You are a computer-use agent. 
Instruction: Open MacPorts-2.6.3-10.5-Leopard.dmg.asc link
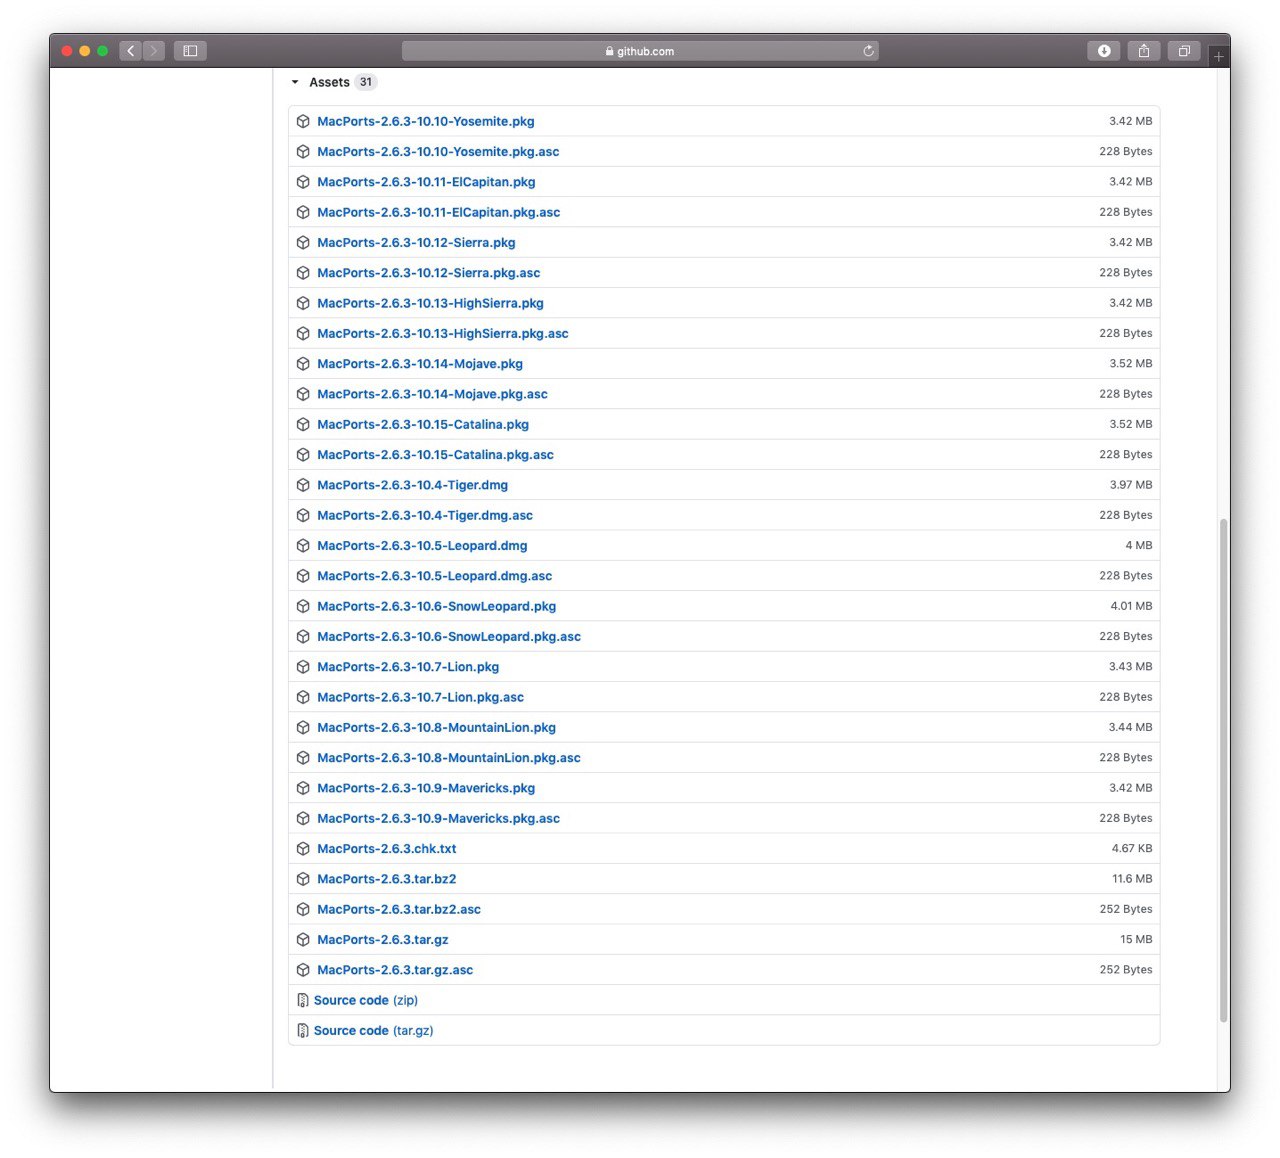(x=434, y=576)
